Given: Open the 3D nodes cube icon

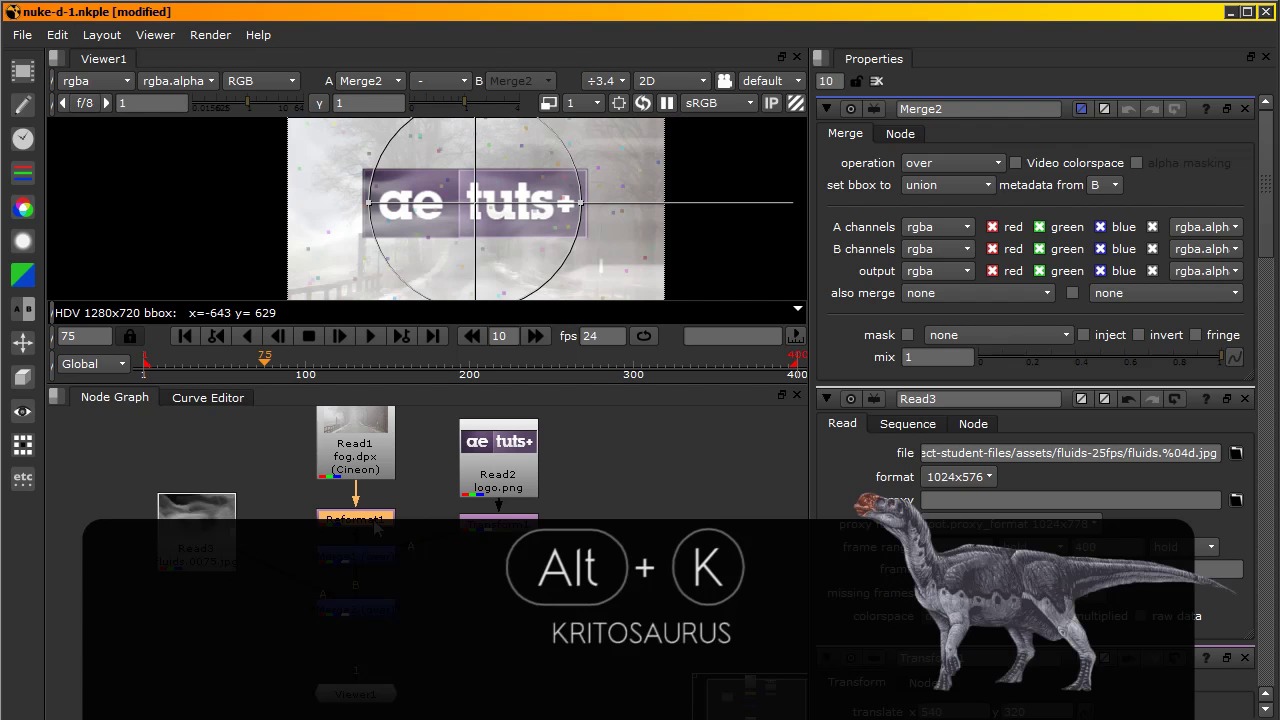Looking at the screenshot, I should pyautogui.click(x=23, y=377).
